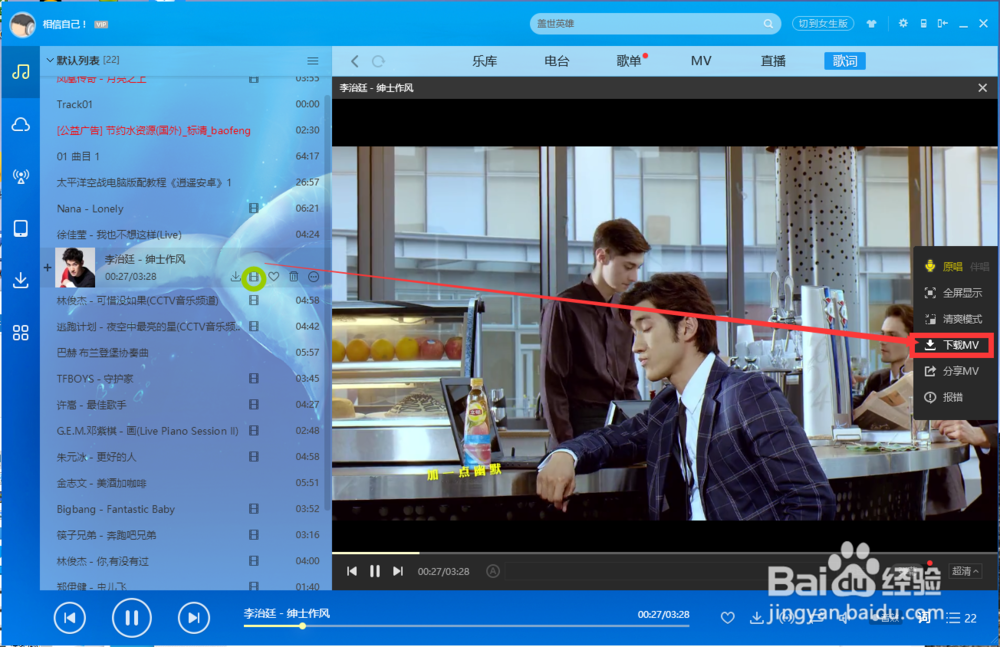1000x647 pixels.
Task: Open more options on 李治廷 - 绅士作风 row
Action: coord(313,276)
